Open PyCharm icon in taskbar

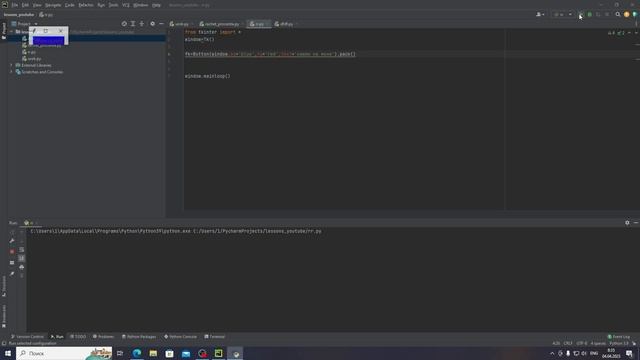(219, 353)
